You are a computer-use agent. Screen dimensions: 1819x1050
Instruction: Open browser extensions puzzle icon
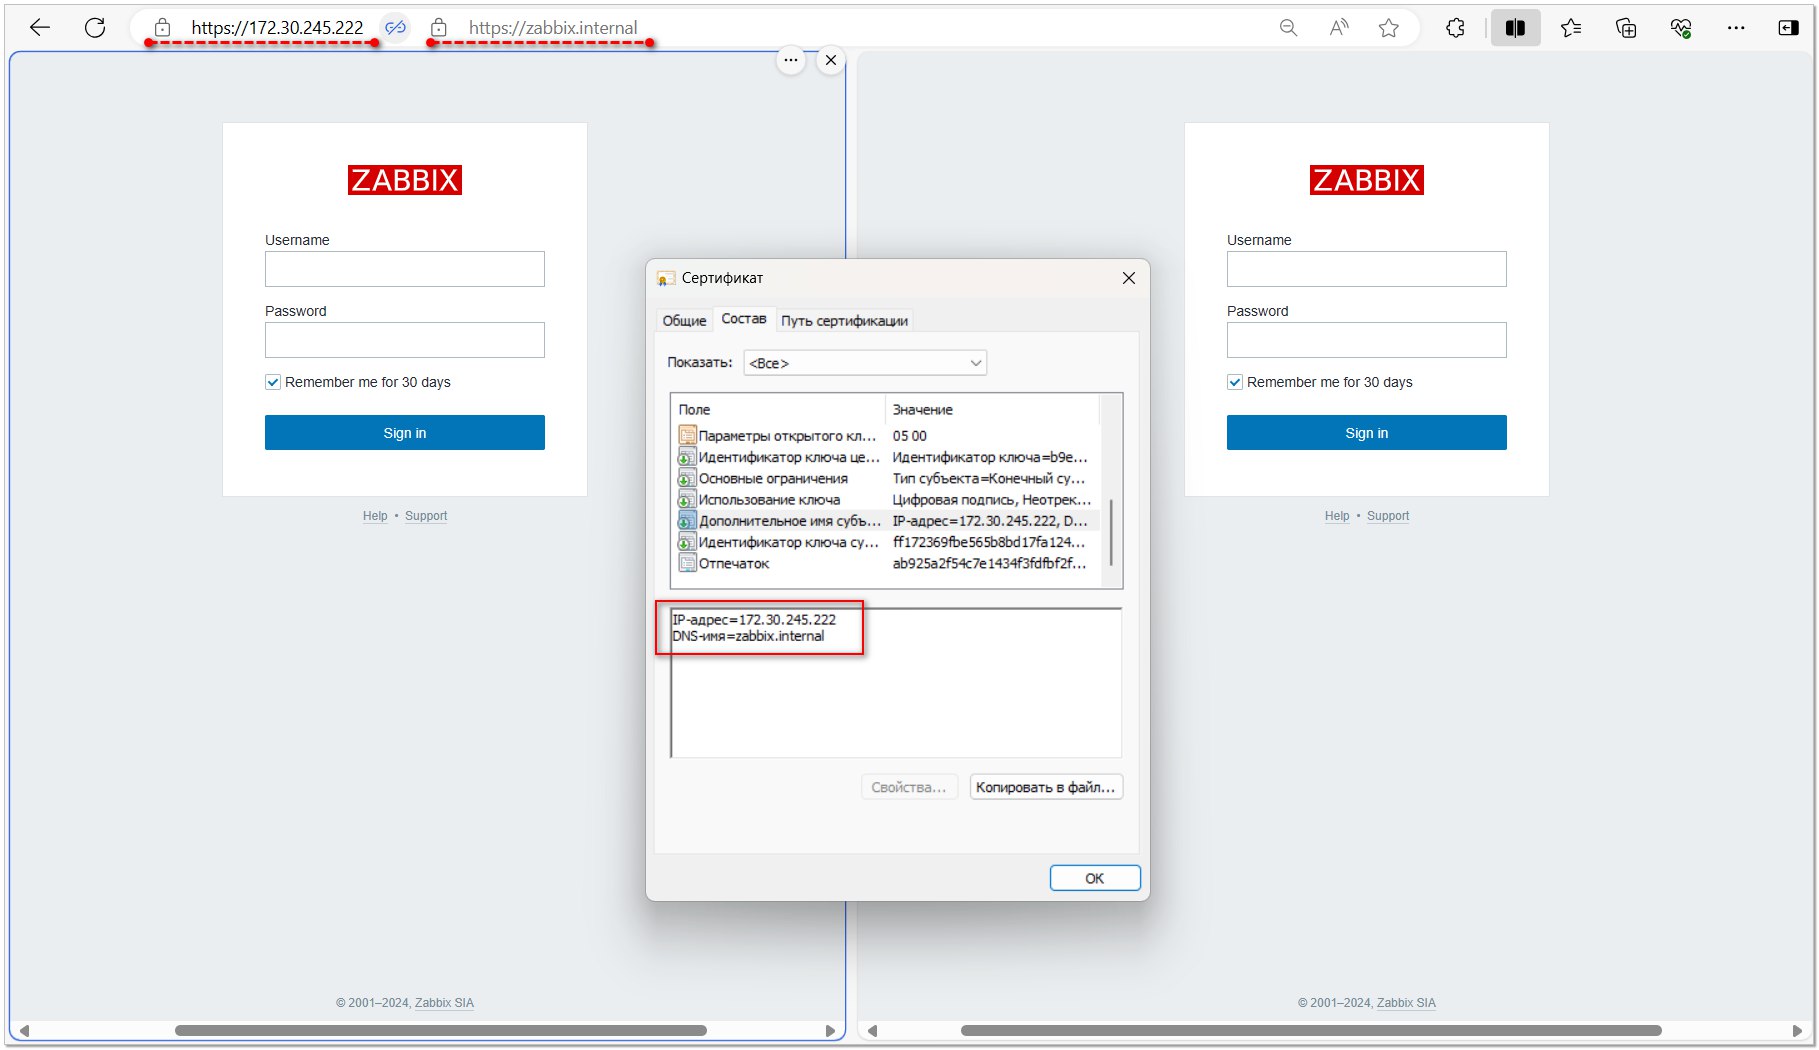point(1455,28)
